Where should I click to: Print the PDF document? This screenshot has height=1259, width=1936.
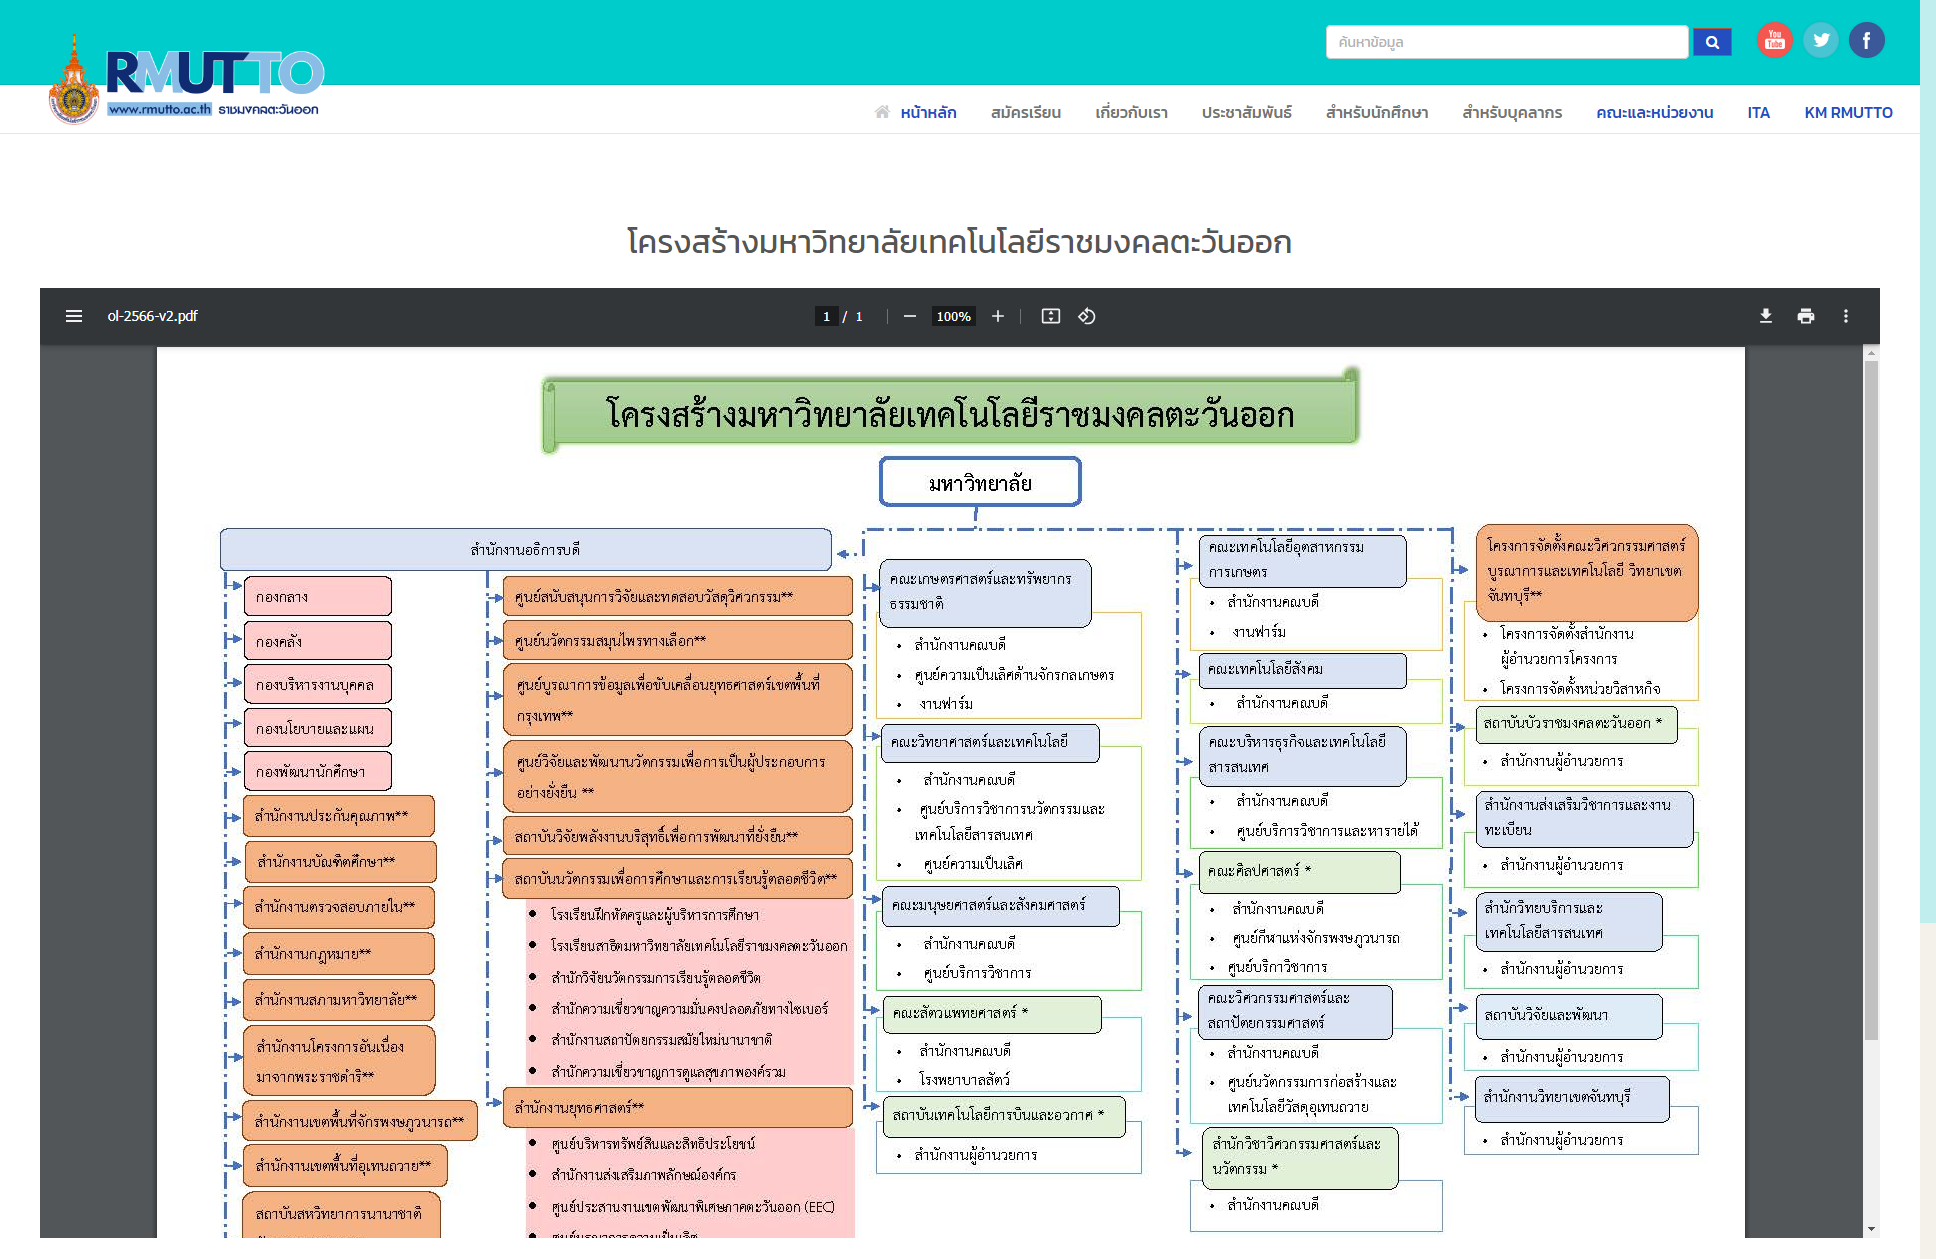pos(1806,316)
